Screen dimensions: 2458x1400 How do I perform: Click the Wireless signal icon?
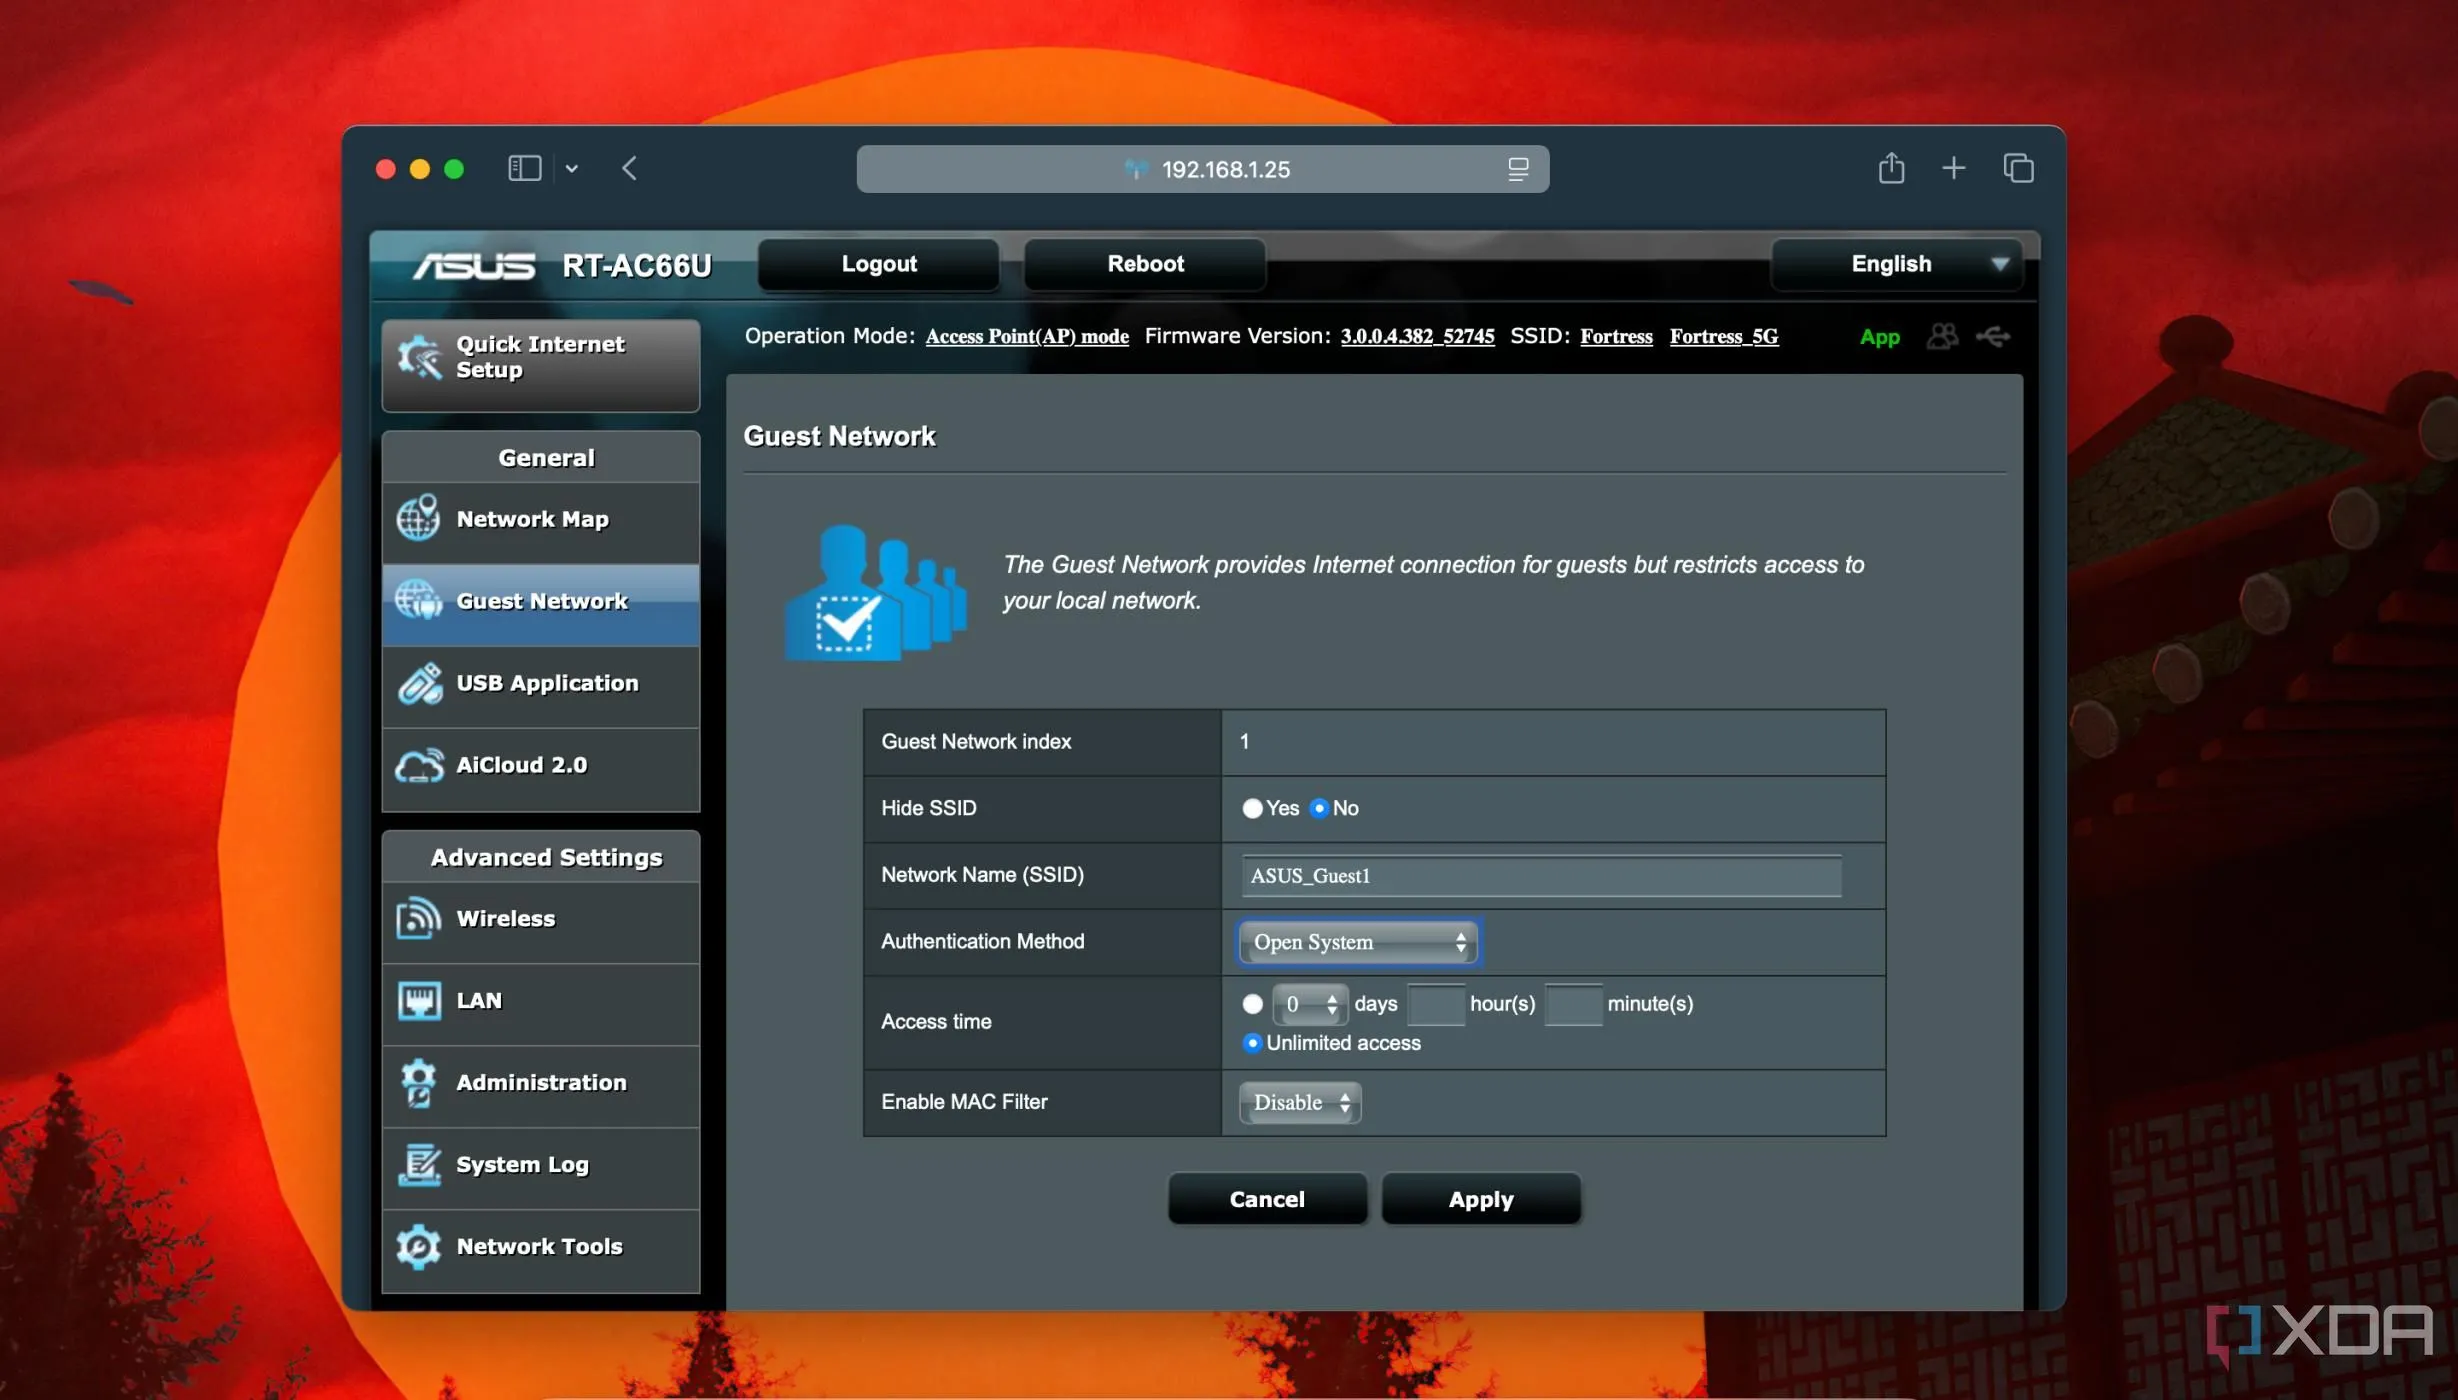coord(419,918)
